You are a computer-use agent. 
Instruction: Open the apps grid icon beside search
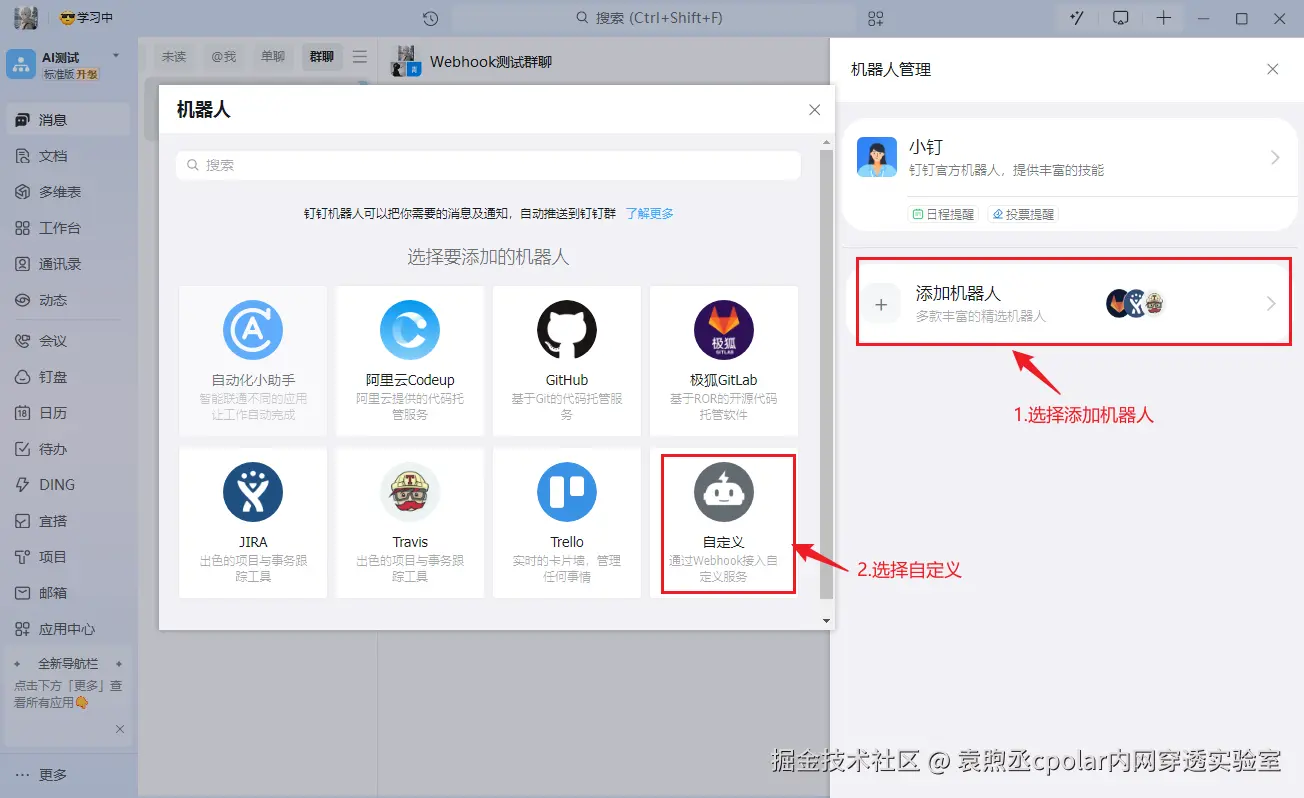[876, 18]
